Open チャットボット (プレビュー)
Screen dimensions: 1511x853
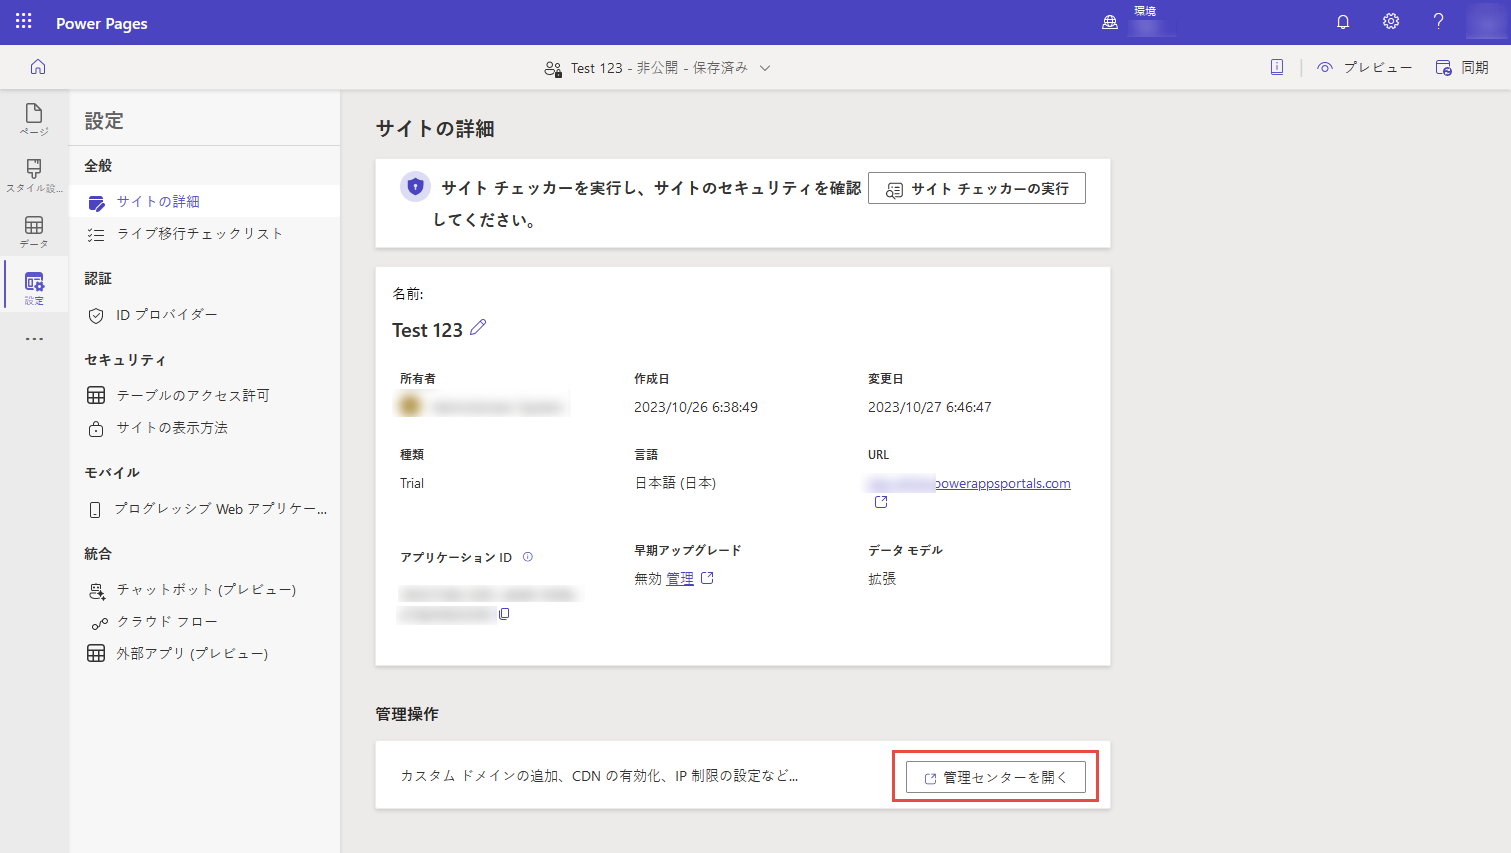click(x=204, y=589)
